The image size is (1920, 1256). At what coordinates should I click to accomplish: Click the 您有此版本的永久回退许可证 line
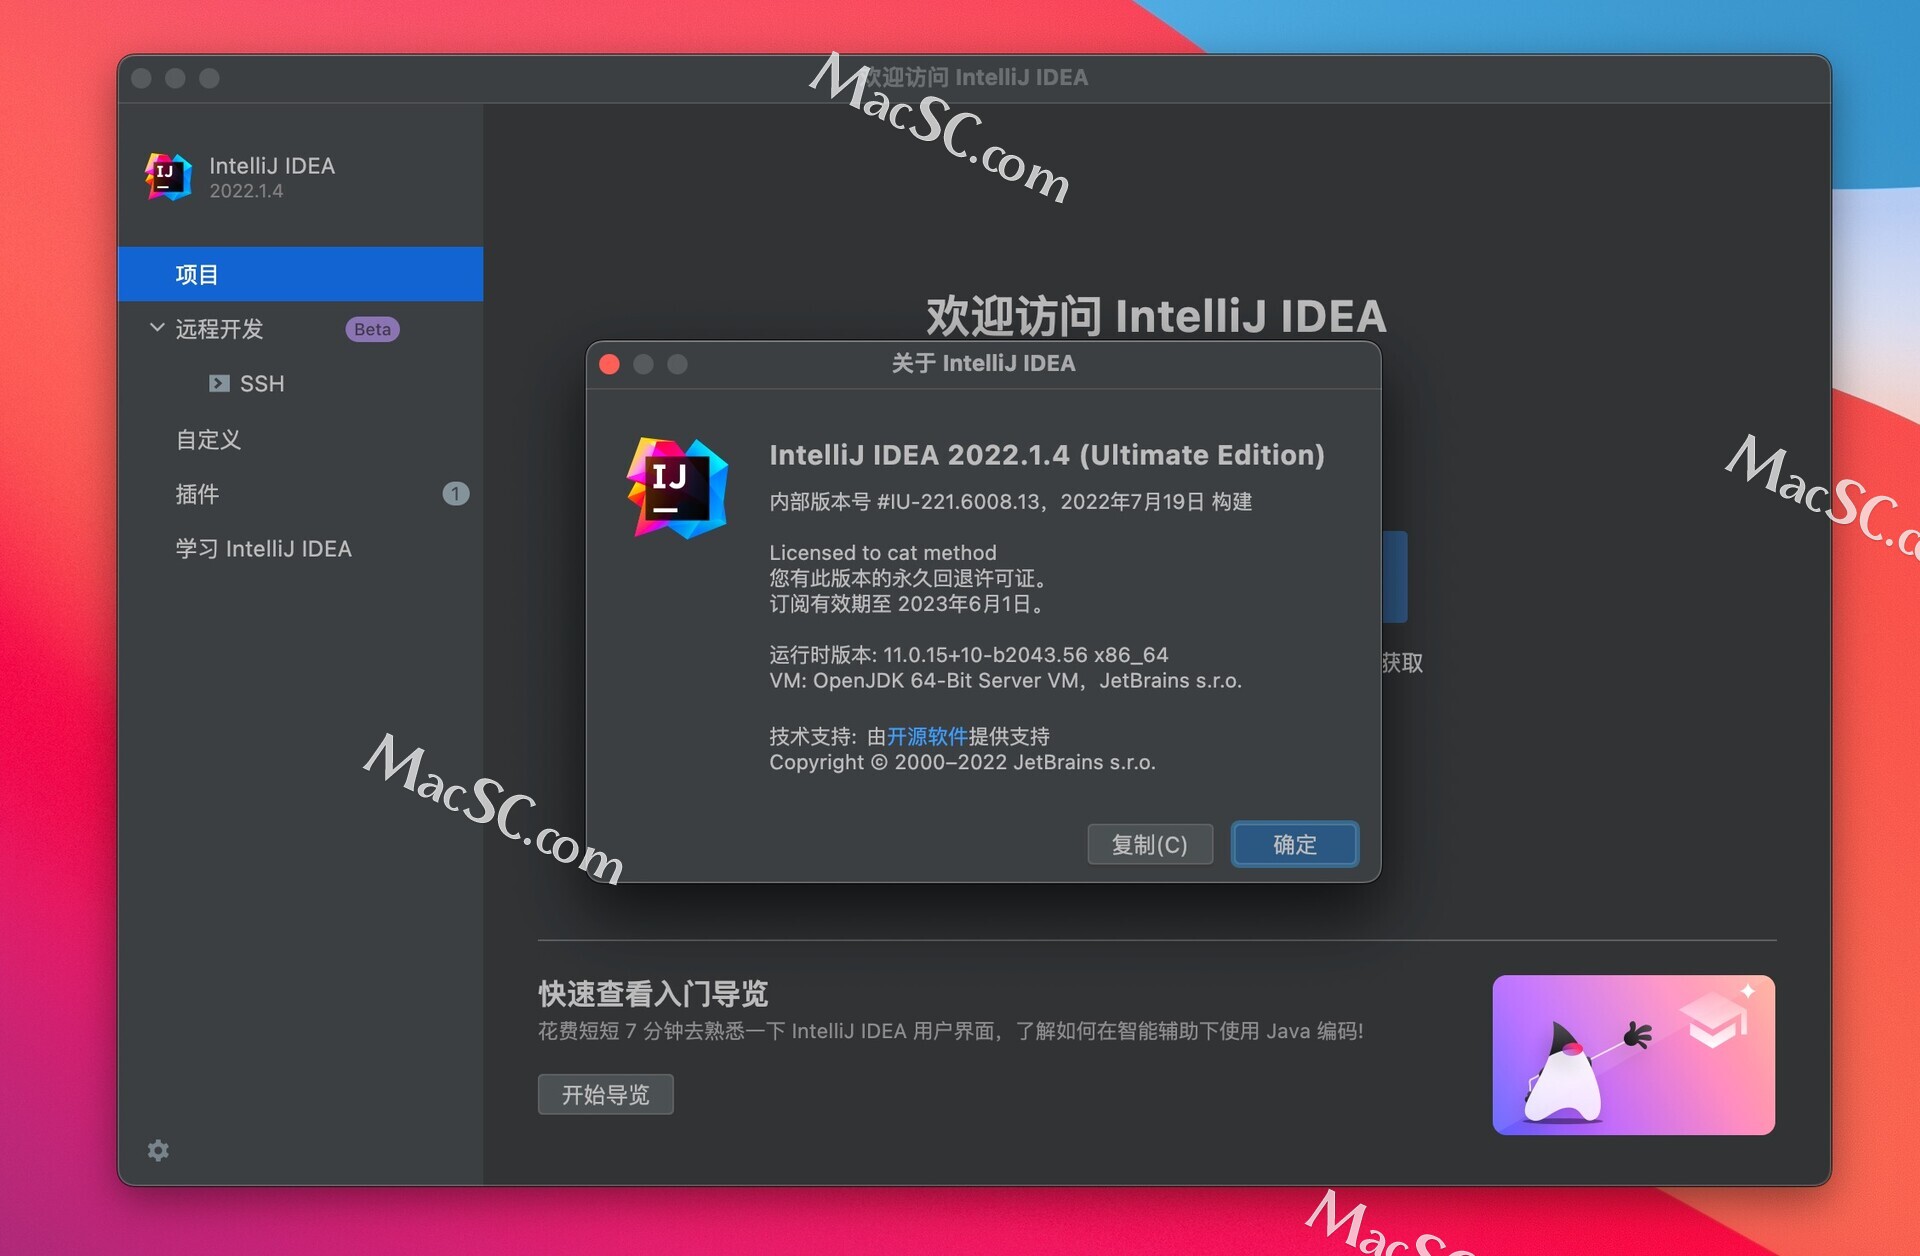(x=909, y=579)
